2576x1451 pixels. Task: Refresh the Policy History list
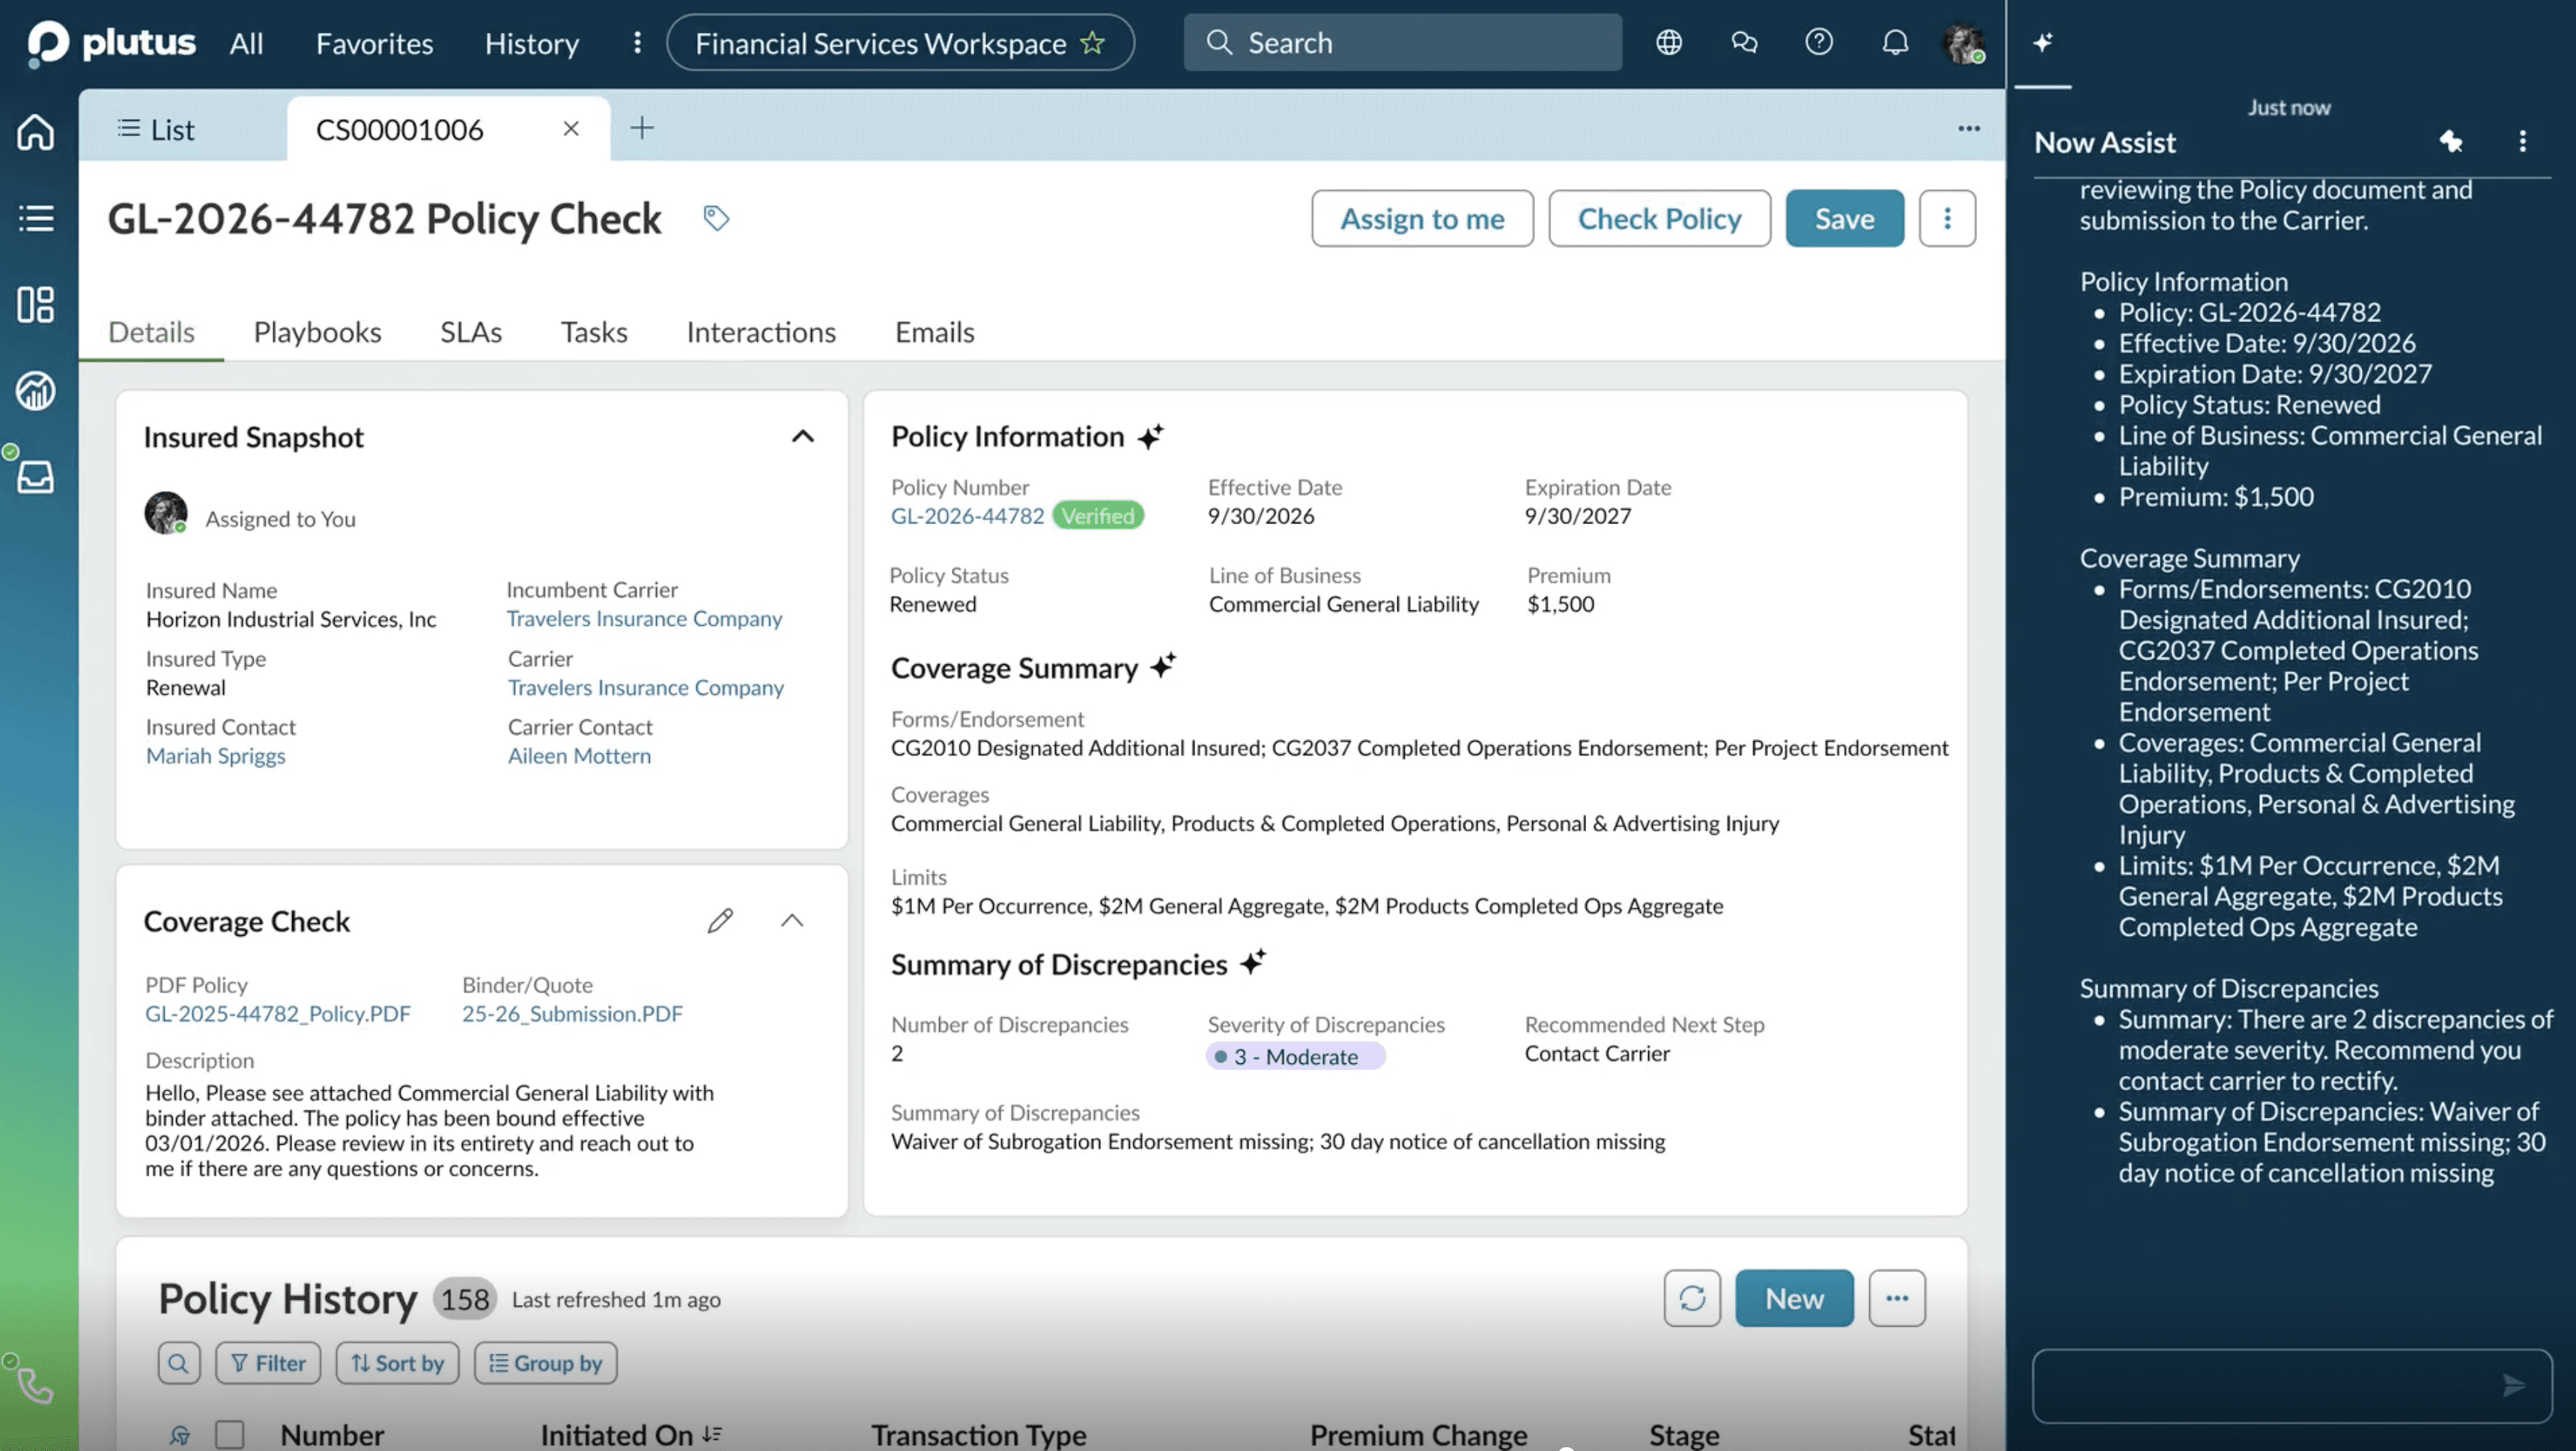click(1692, 1298)
